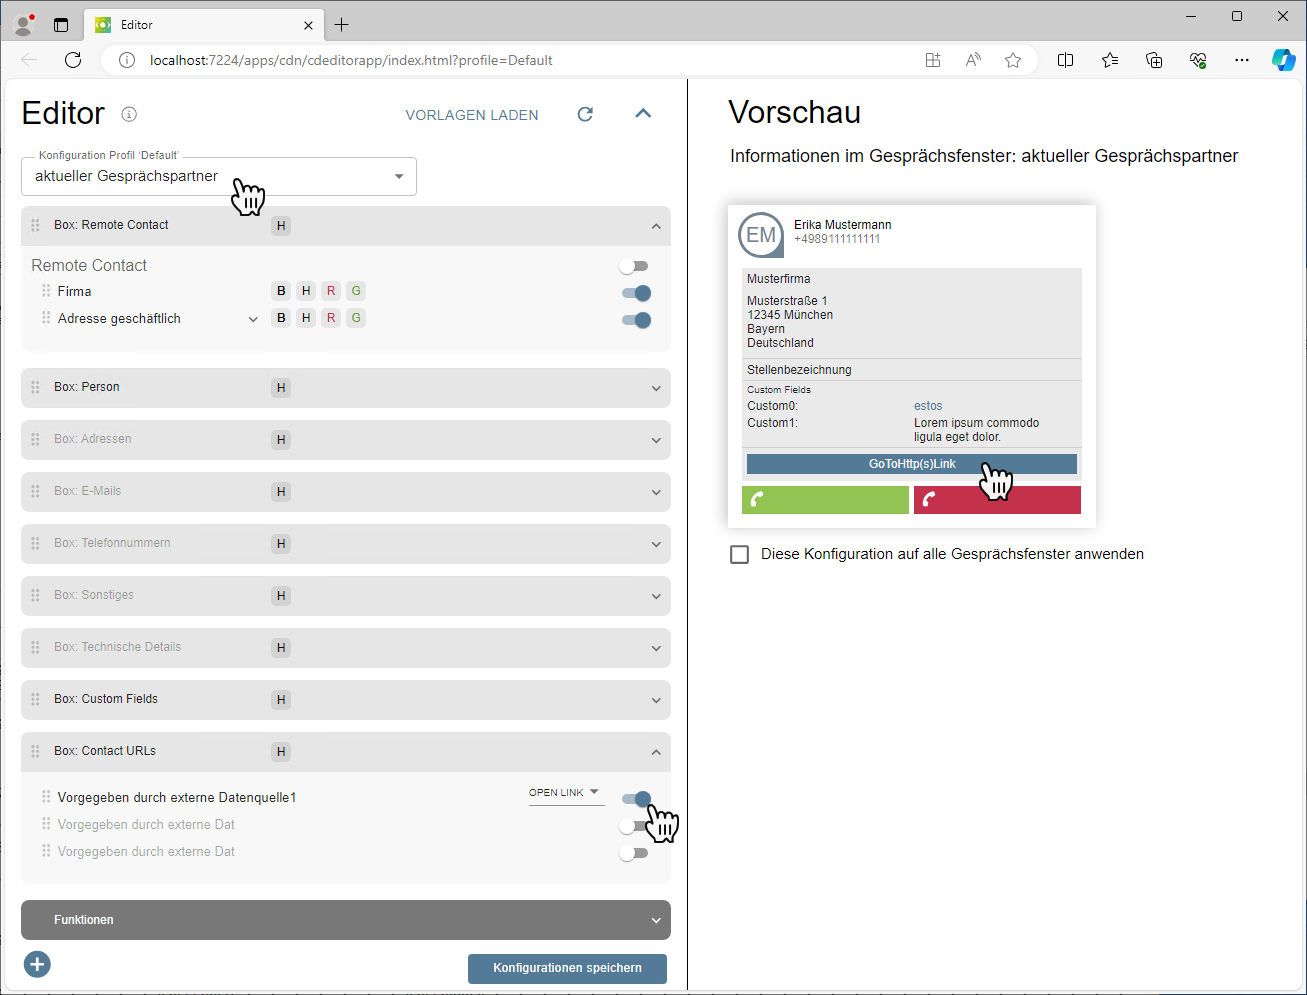This screenshot has height=995, width=1307.
Task: Click the browser favorites star icon
Action: tap(1013, 60)
